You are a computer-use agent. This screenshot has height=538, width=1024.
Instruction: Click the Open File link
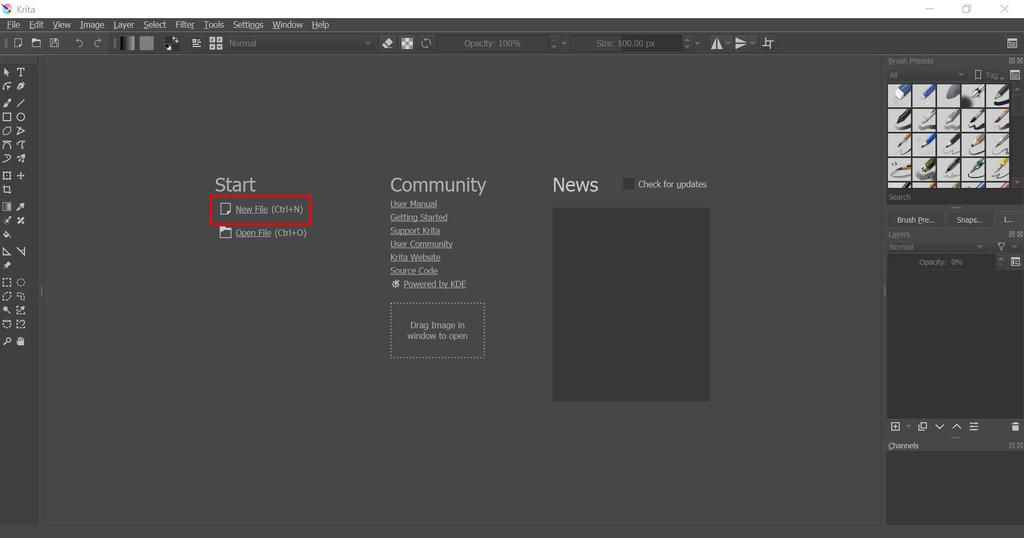click(x=253, y=233)
